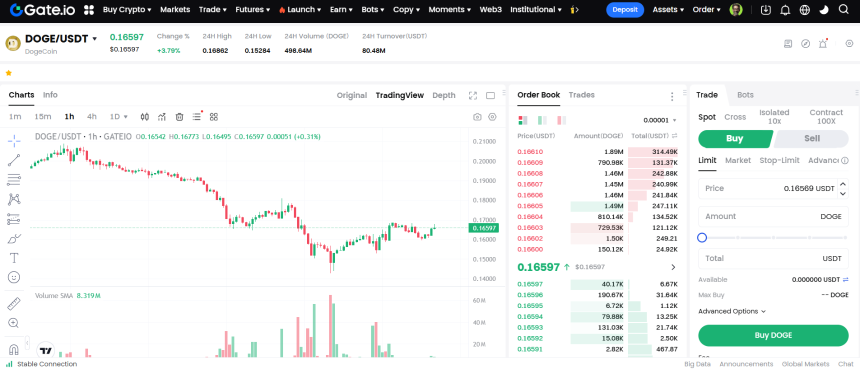Open the 0.00001 price precision dropdown
This screenshot has height=369, width=860.
coord(660,120)
